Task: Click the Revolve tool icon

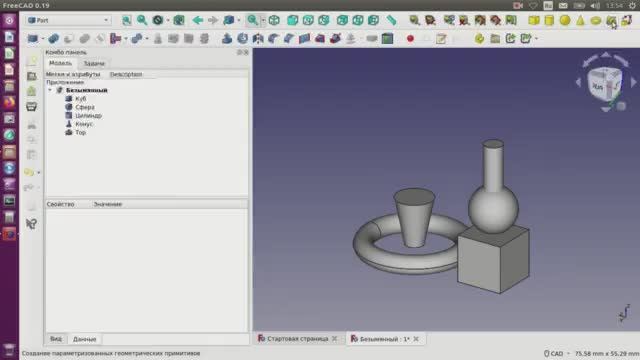Action: point(242,39)
